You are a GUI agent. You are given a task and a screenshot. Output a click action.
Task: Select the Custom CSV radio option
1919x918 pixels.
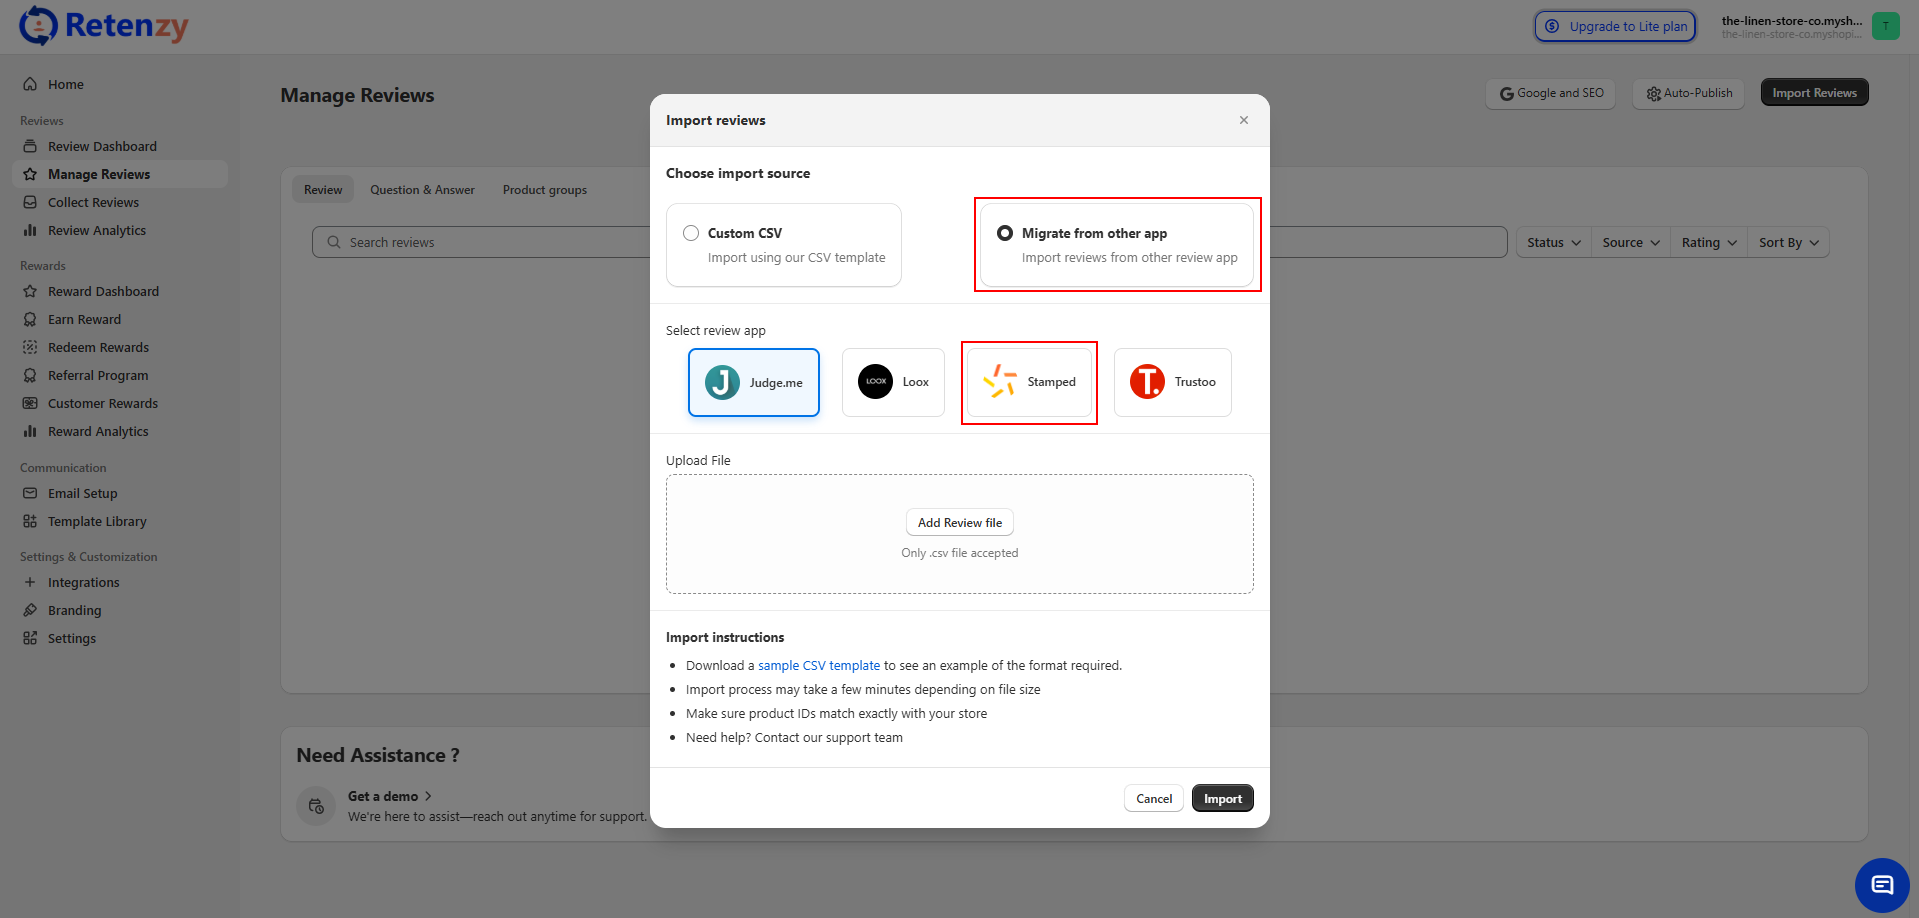point(691,233)
